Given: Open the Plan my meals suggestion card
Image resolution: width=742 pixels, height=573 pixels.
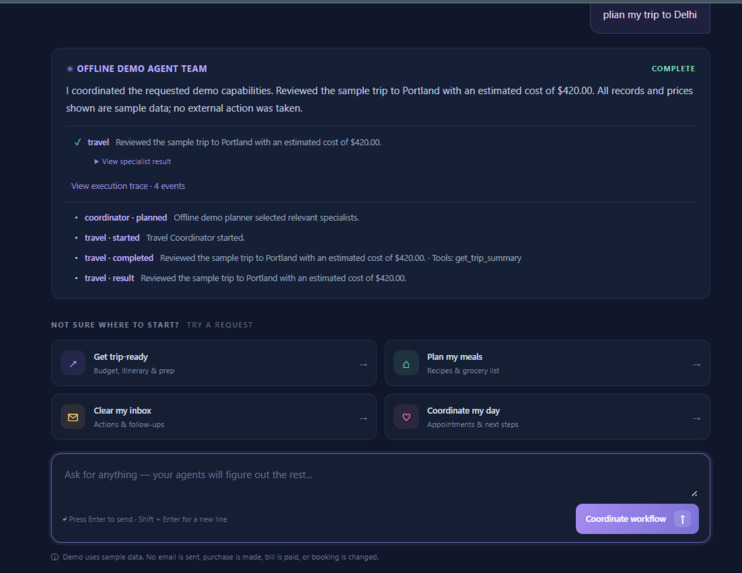Looking at the screenshot, I should pyautogui.click(x=547, y=363).
